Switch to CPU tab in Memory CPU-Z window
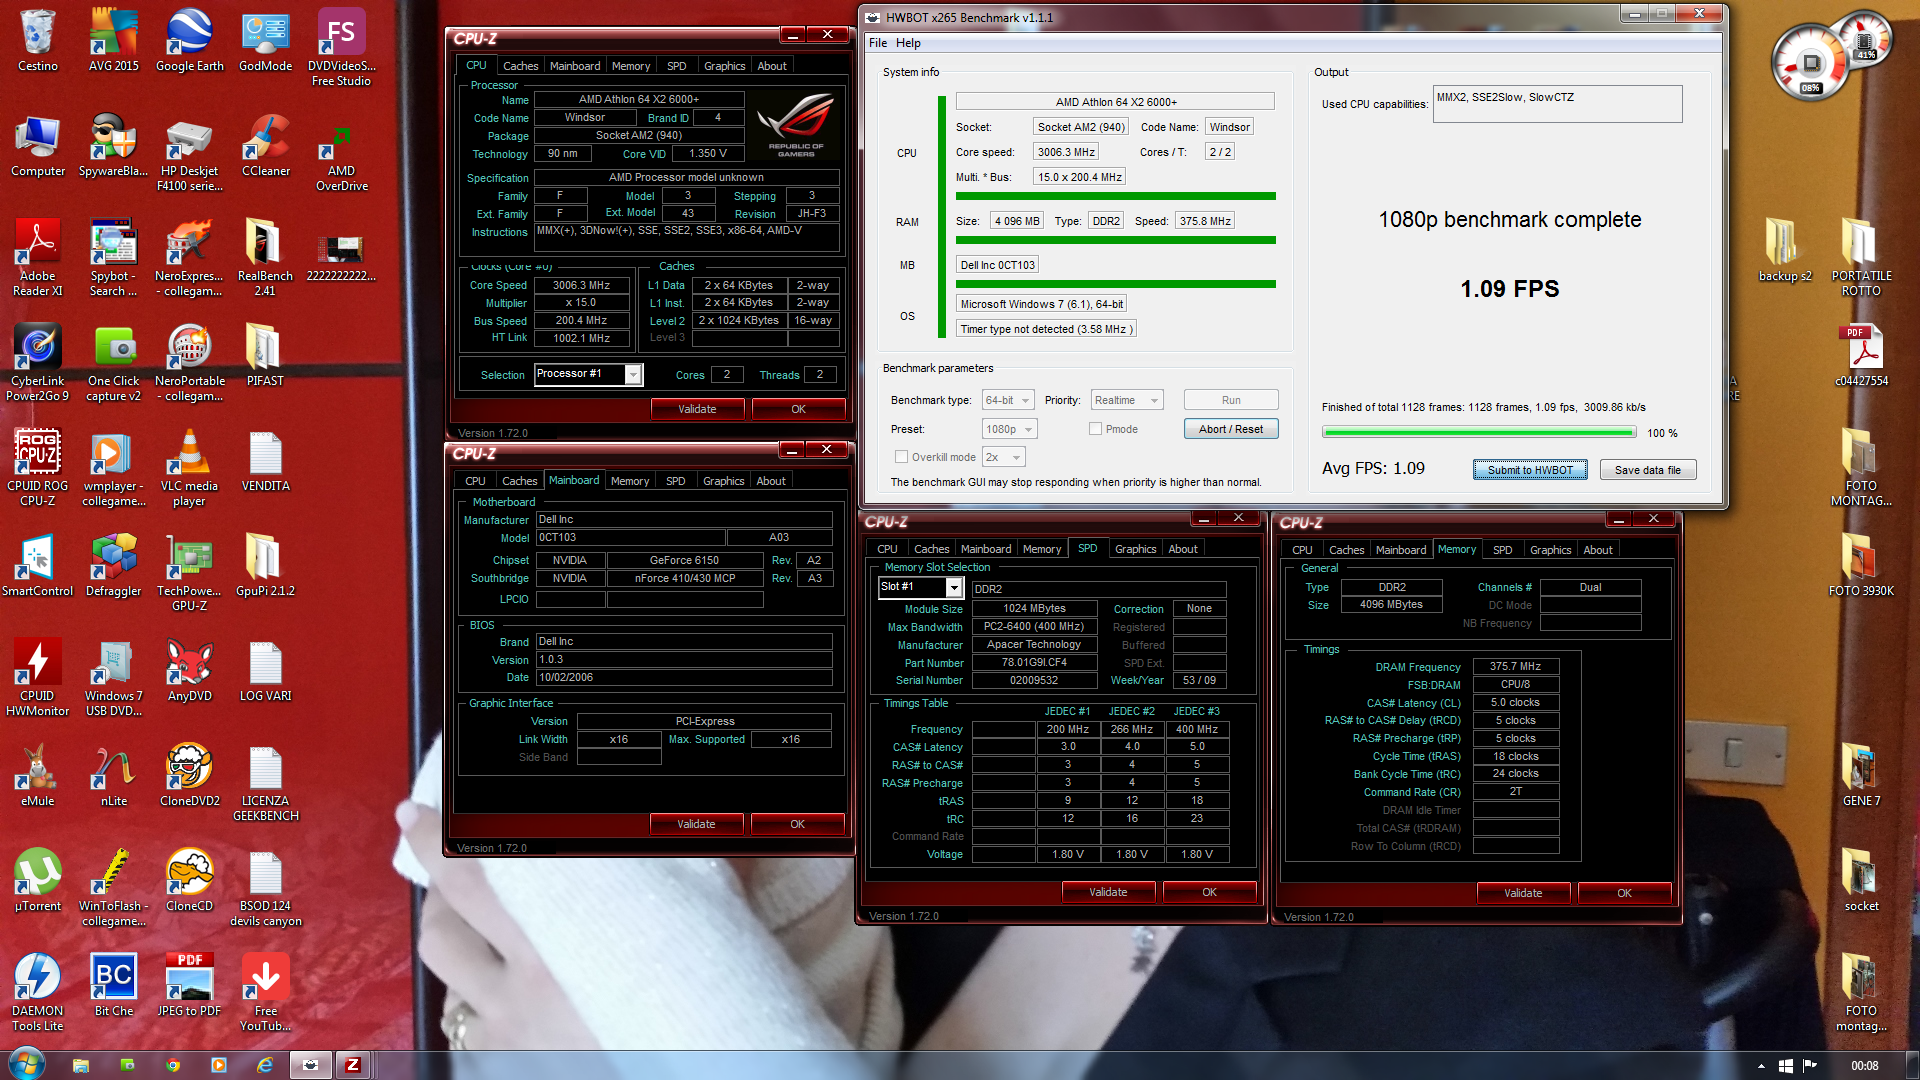Screen dimensions: 1920x1080 (1302, 550)
